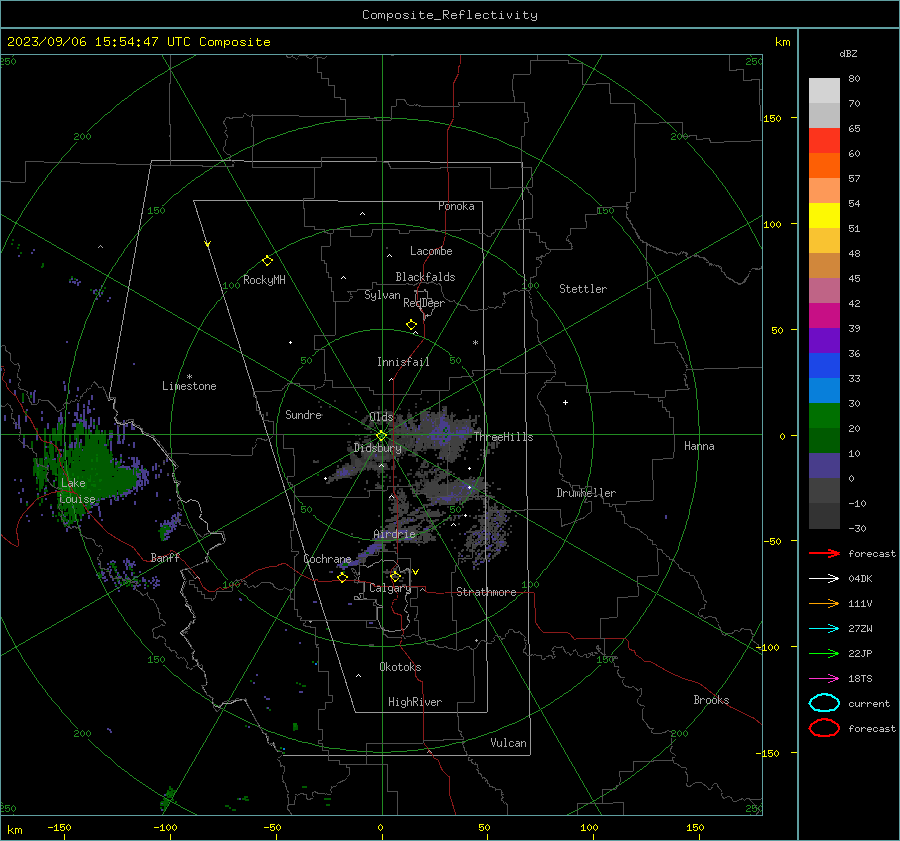Click the purple swatch between 39 and 36

(x=824, y=341)
